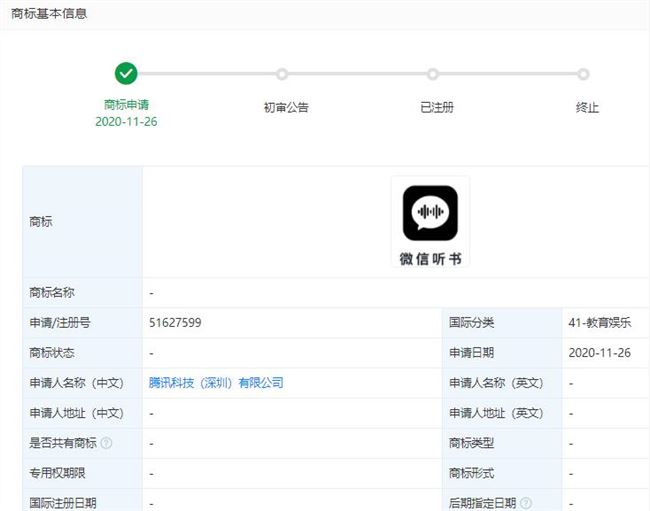Click help icon beside 是否共有商标
The height and width of the screenshot is (511, 650).
click(x=107, y=443)
